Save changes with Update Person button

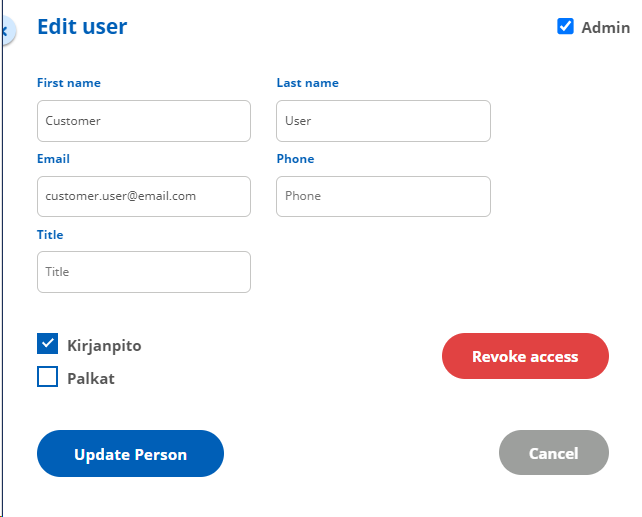[130, 454]
